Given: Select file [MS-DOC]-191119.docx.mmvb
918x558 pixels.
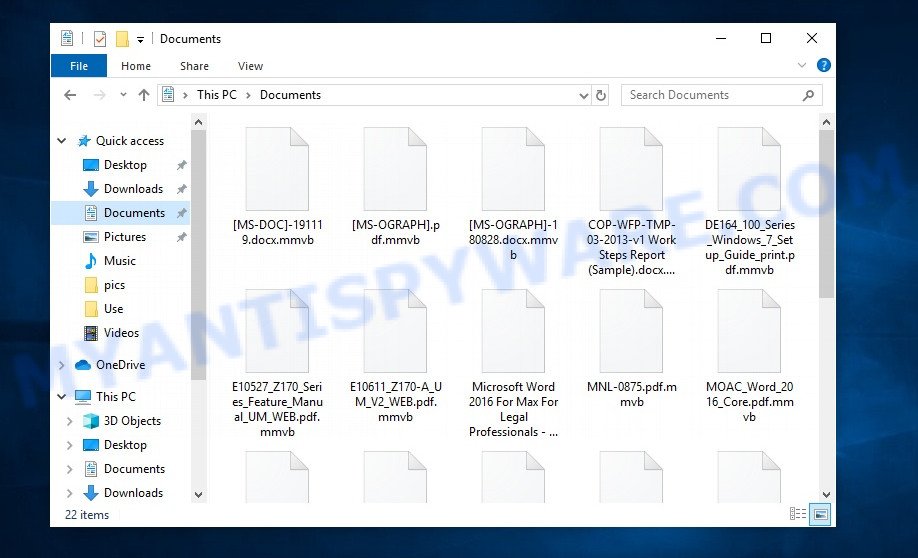Looking at the screenshot, I should tap(278, 187).
